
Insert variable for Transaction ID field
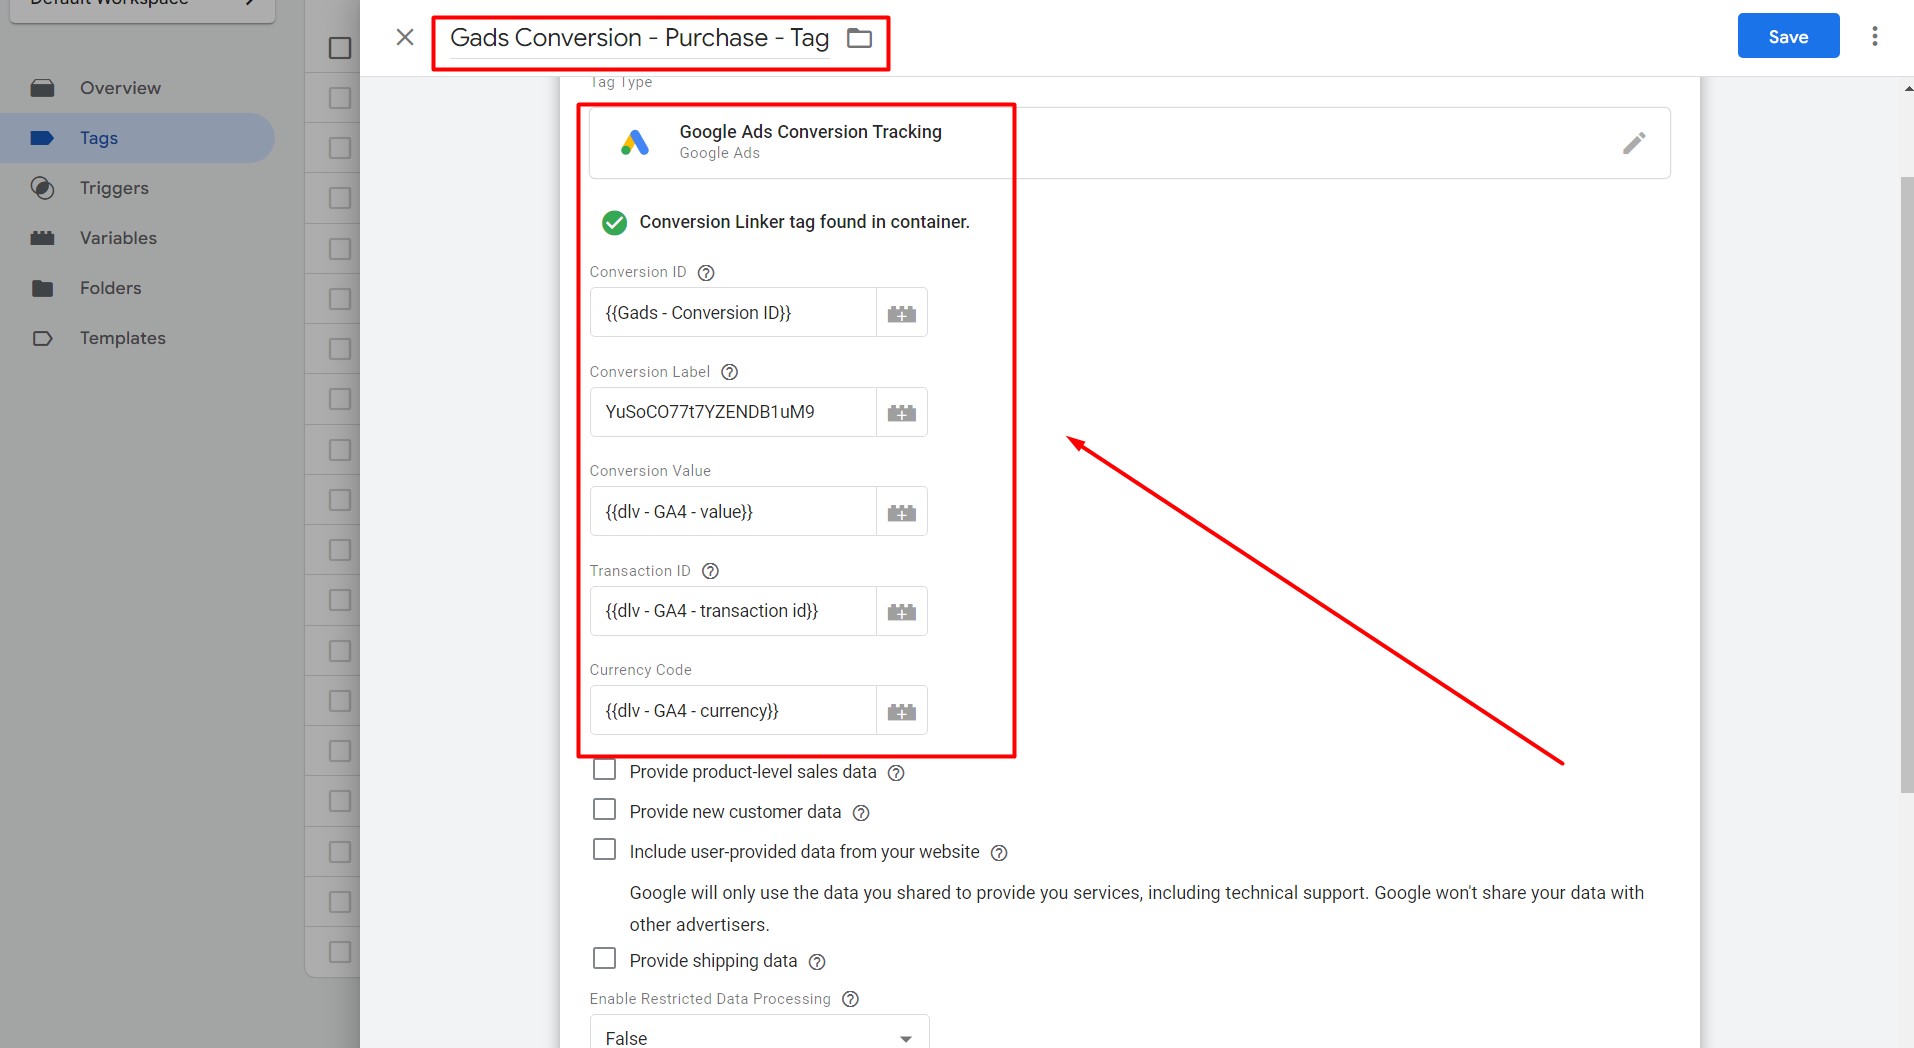click(902, 611)
